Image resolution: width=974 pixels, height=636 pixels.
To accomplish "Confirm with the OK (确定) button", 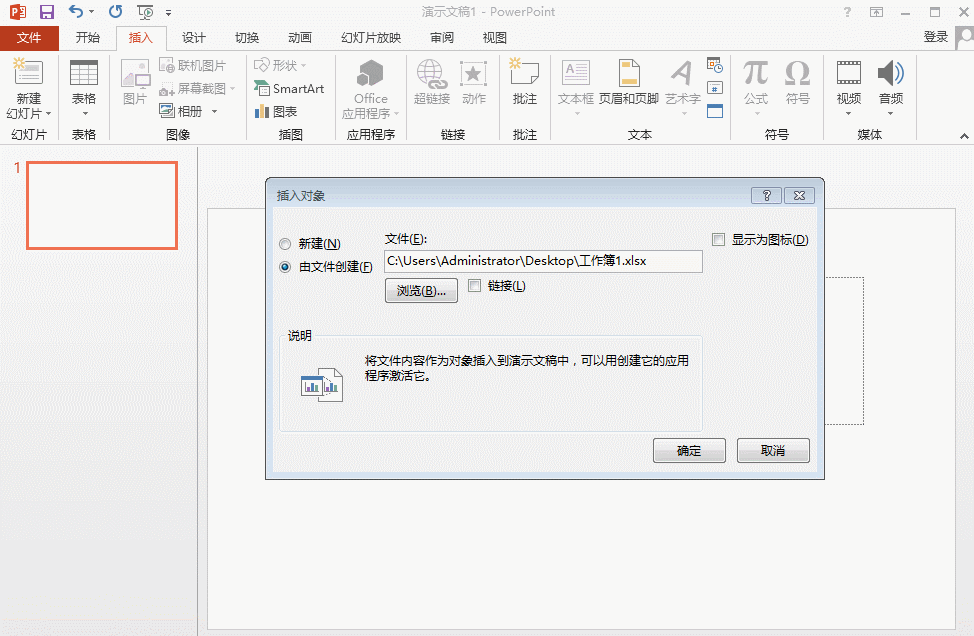I will click(x=689, y=450).
